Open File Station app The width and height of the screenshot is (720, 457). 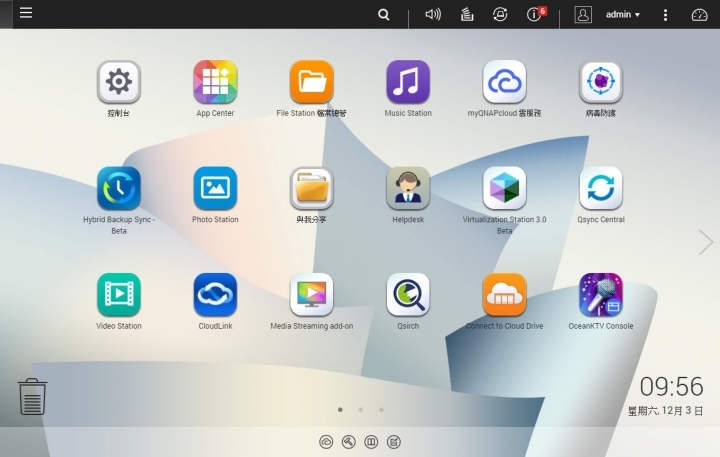click(x=311, y=82)
